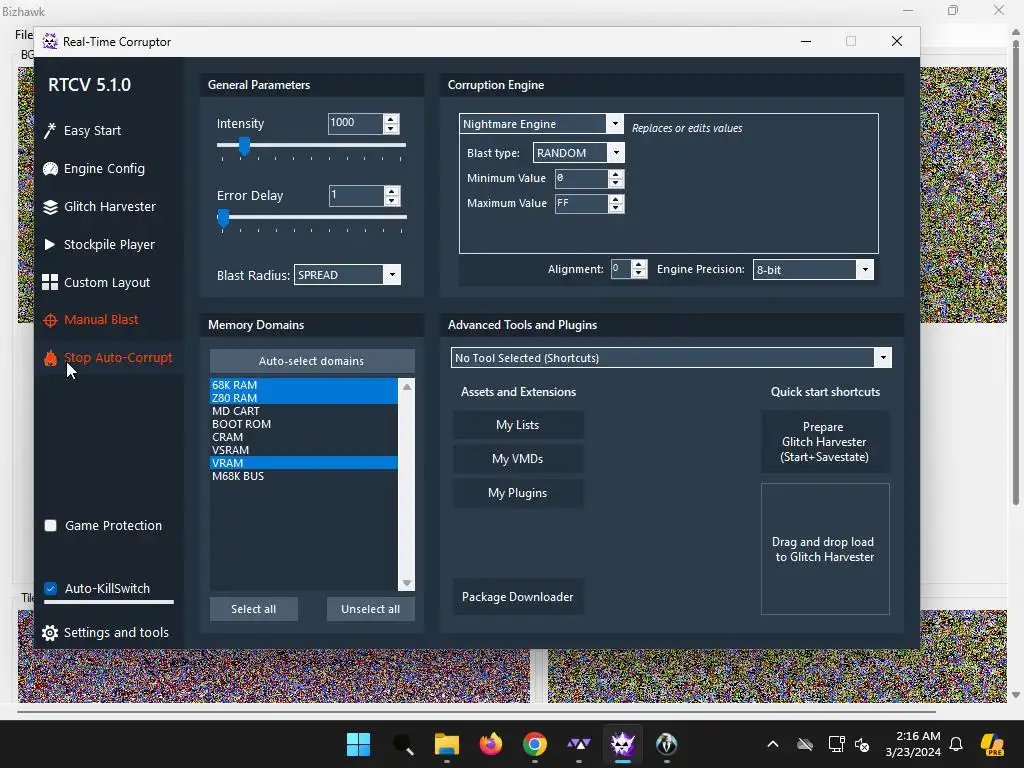
Task: Increase Alignment with the up arrow
Action: (639, 264)
